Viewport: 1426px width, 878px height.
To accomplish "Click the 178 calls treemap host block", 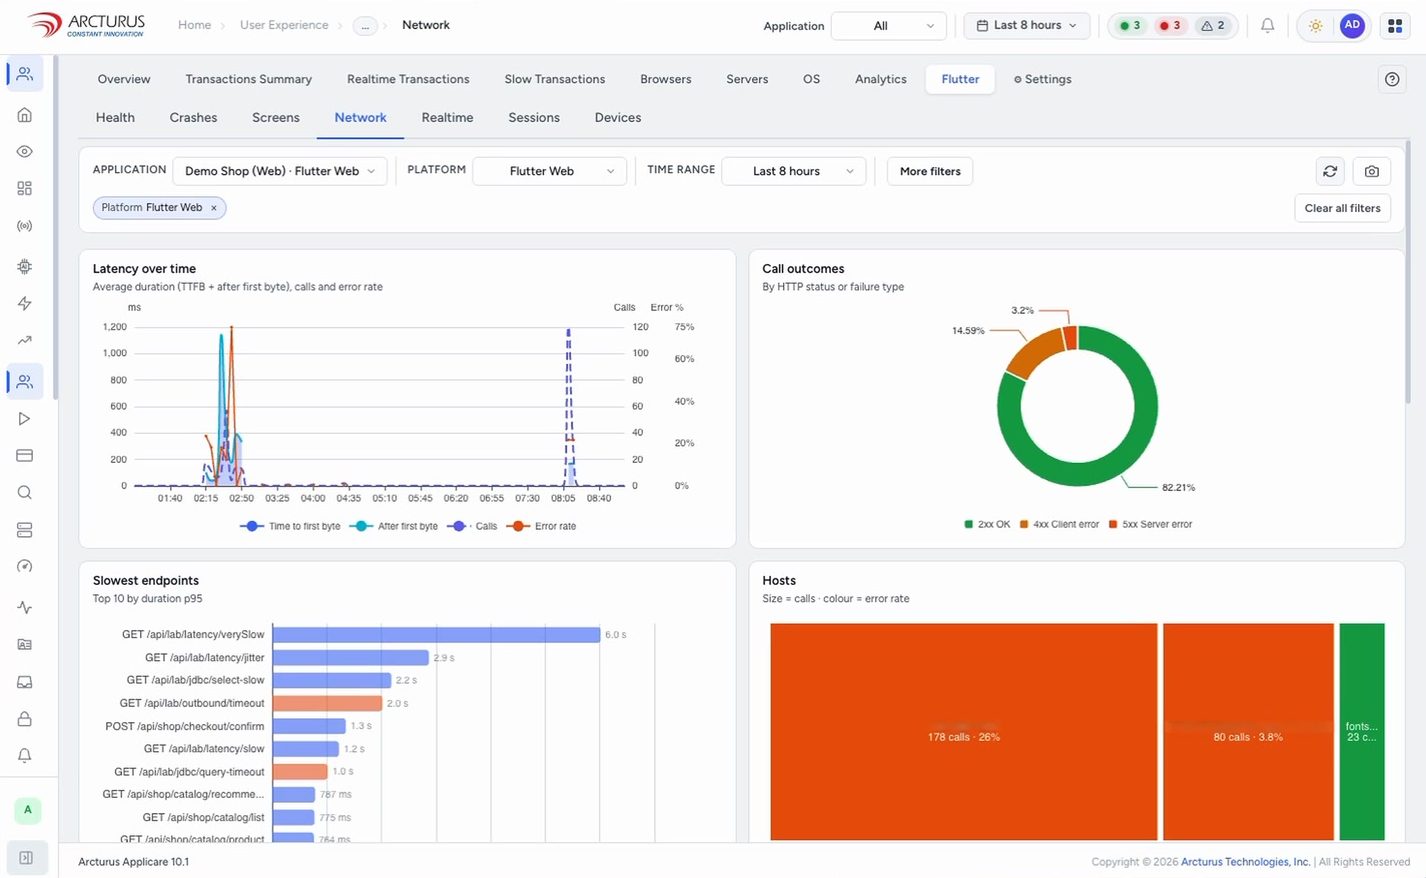I will 964,732.
